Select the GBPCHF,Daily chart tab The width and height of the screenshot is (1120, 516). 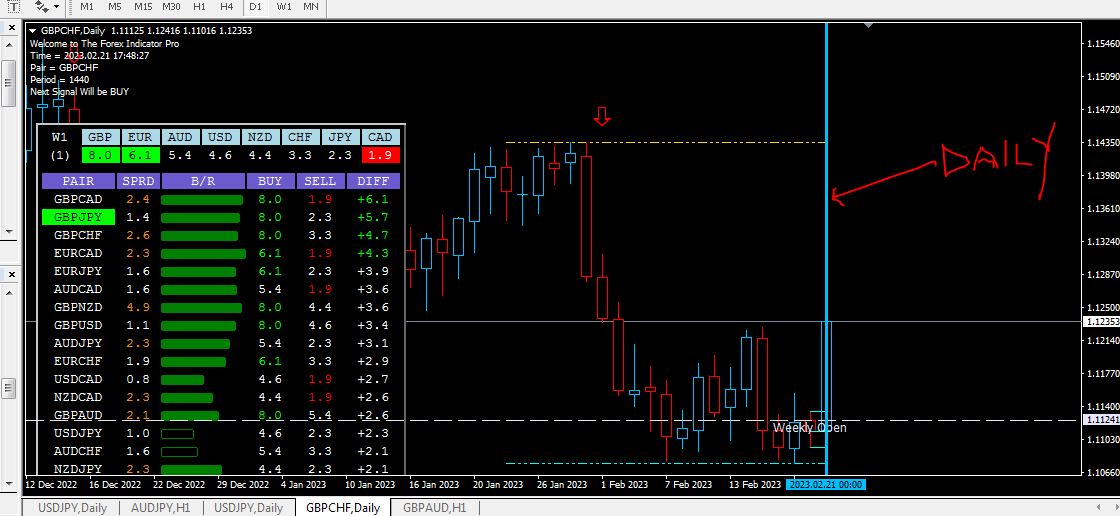343,507
